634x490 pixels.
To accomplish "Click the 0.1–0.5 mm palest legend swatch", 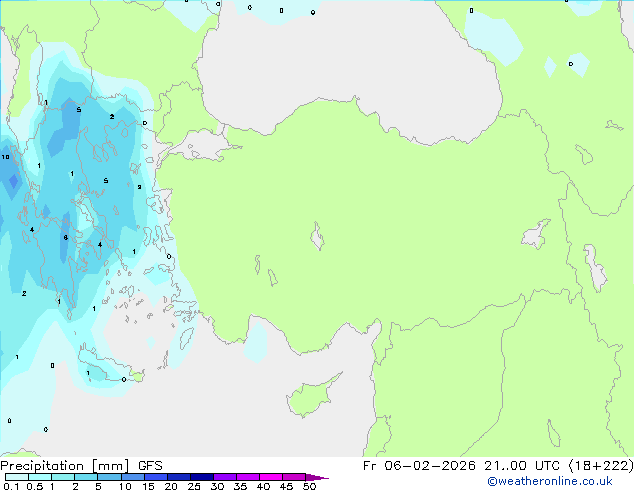I will click(x=17, y=477).
